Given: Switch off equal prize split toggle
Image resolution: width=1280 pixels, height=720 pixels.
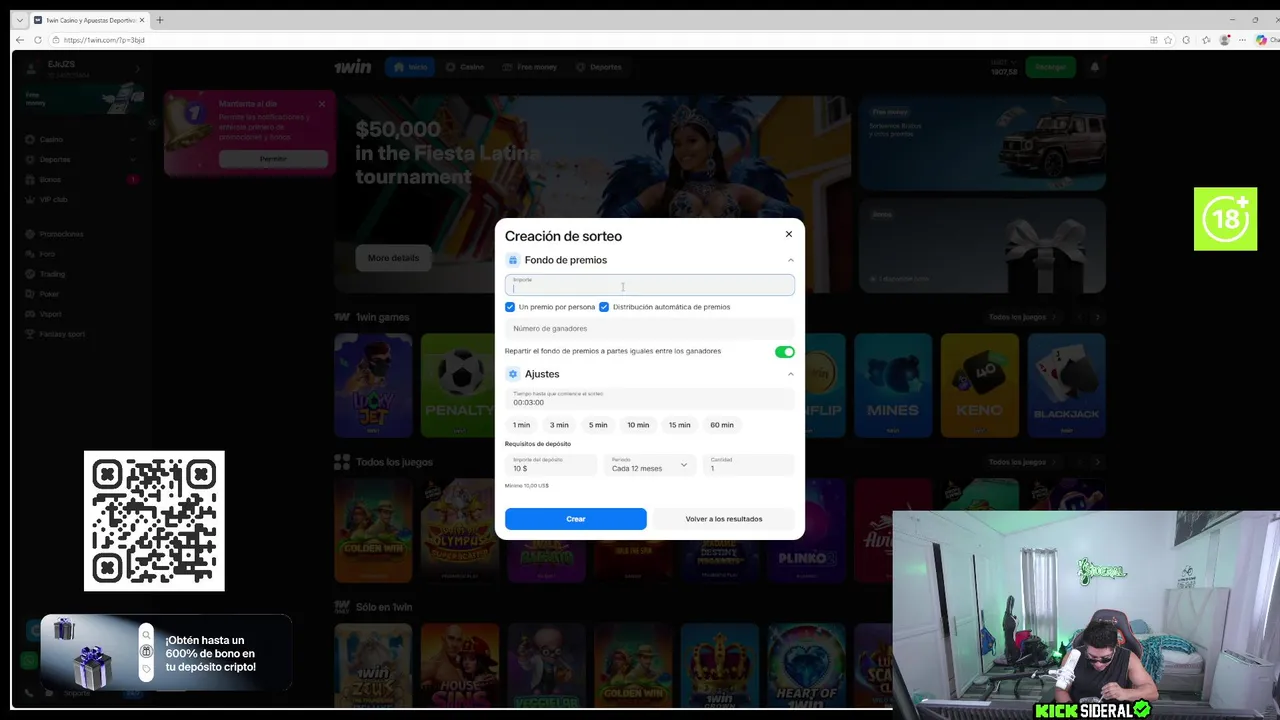Looking at the screenshot, I should coord(784,351).
